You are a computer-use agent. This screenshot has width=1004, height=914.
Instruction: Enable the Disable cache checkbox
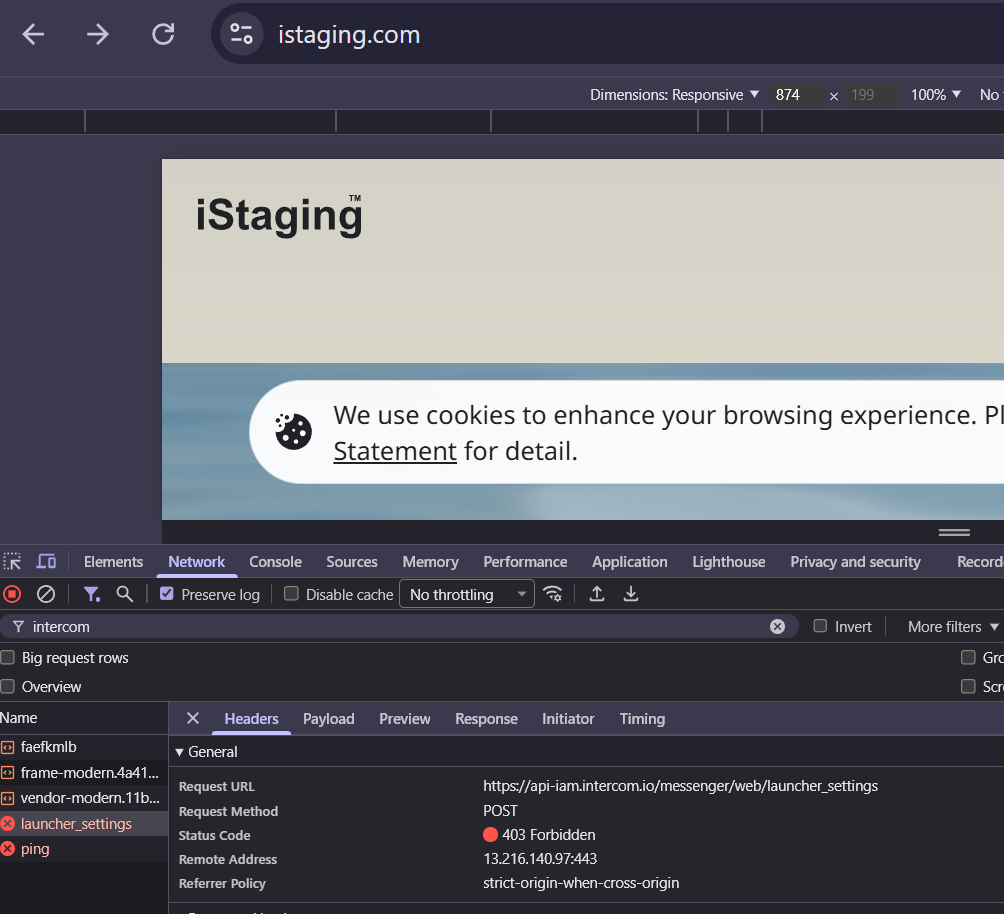(x=292, y=594)
